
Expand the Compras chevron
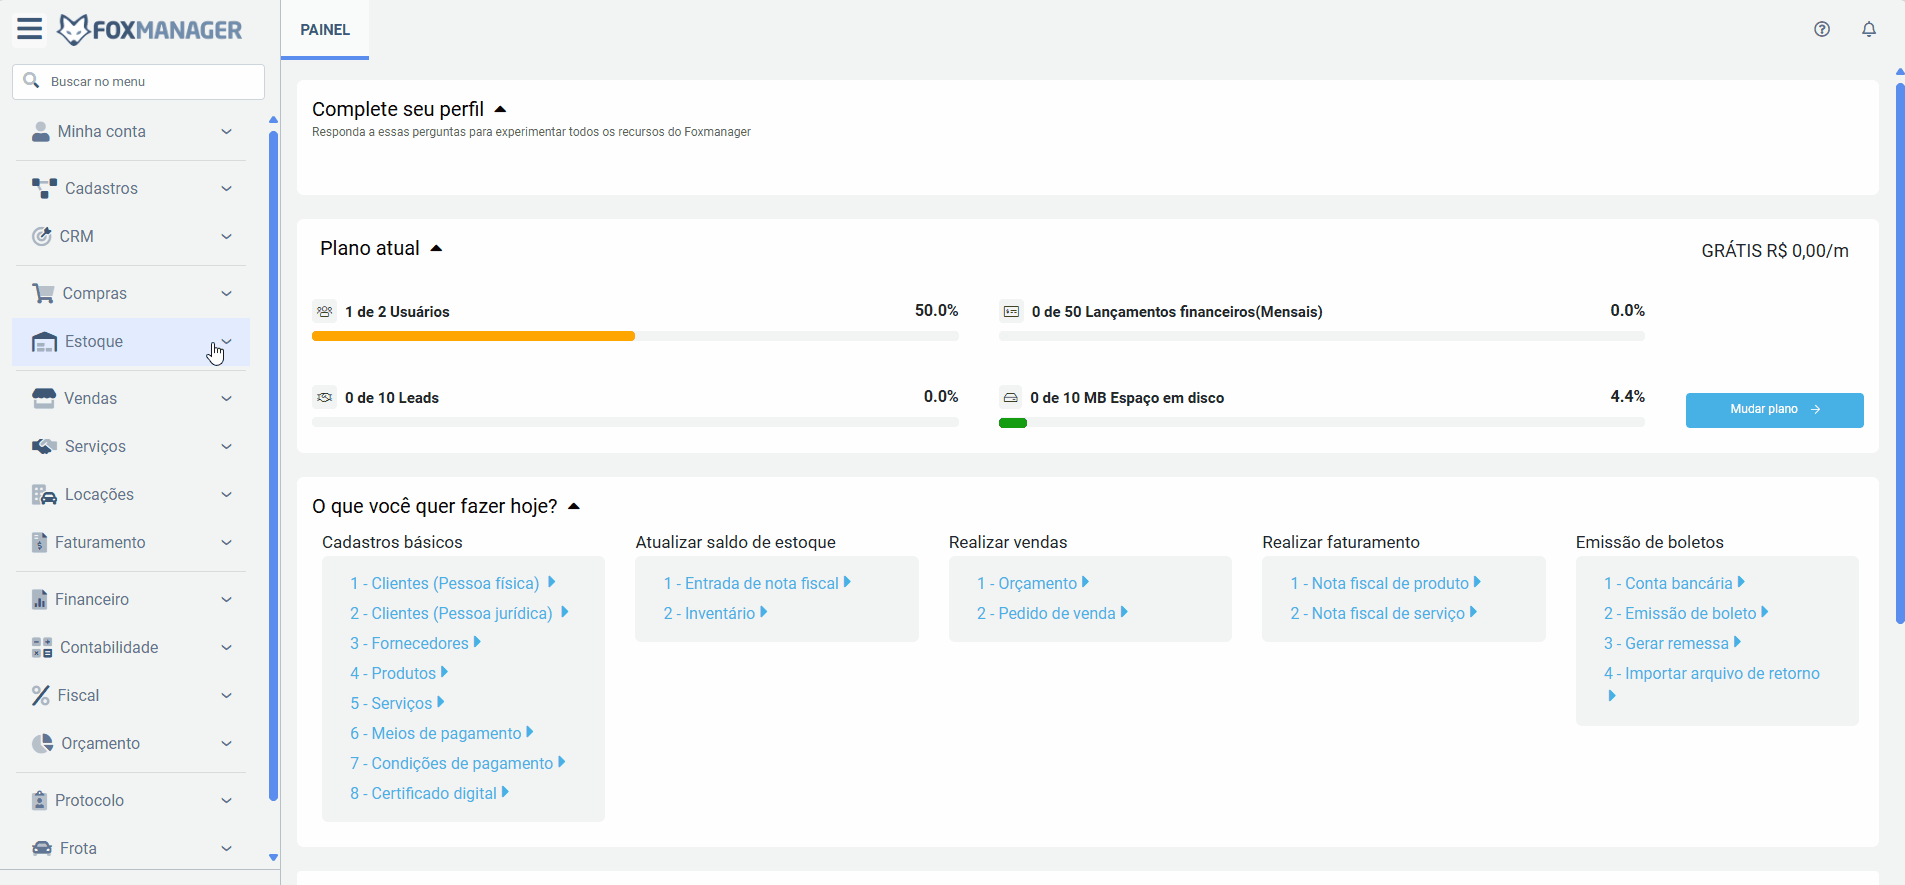(x=226, y=293)
